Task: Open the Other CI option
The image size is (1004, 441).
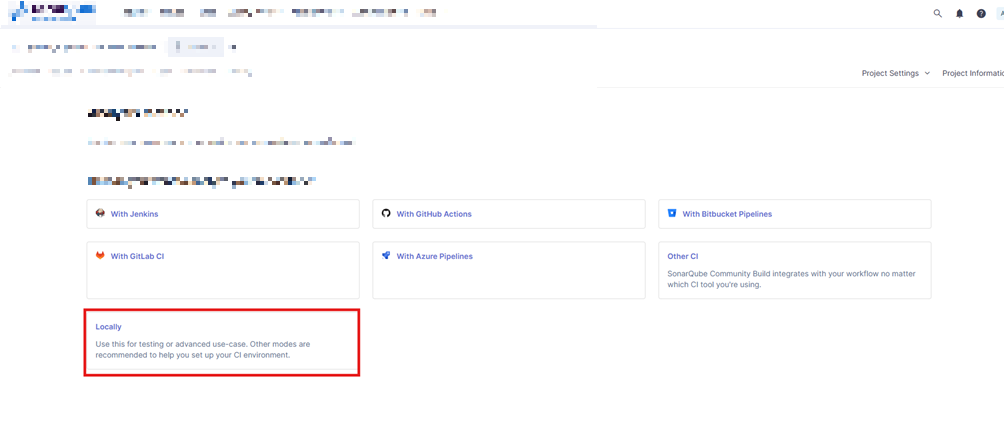Action: pos(795,270)
